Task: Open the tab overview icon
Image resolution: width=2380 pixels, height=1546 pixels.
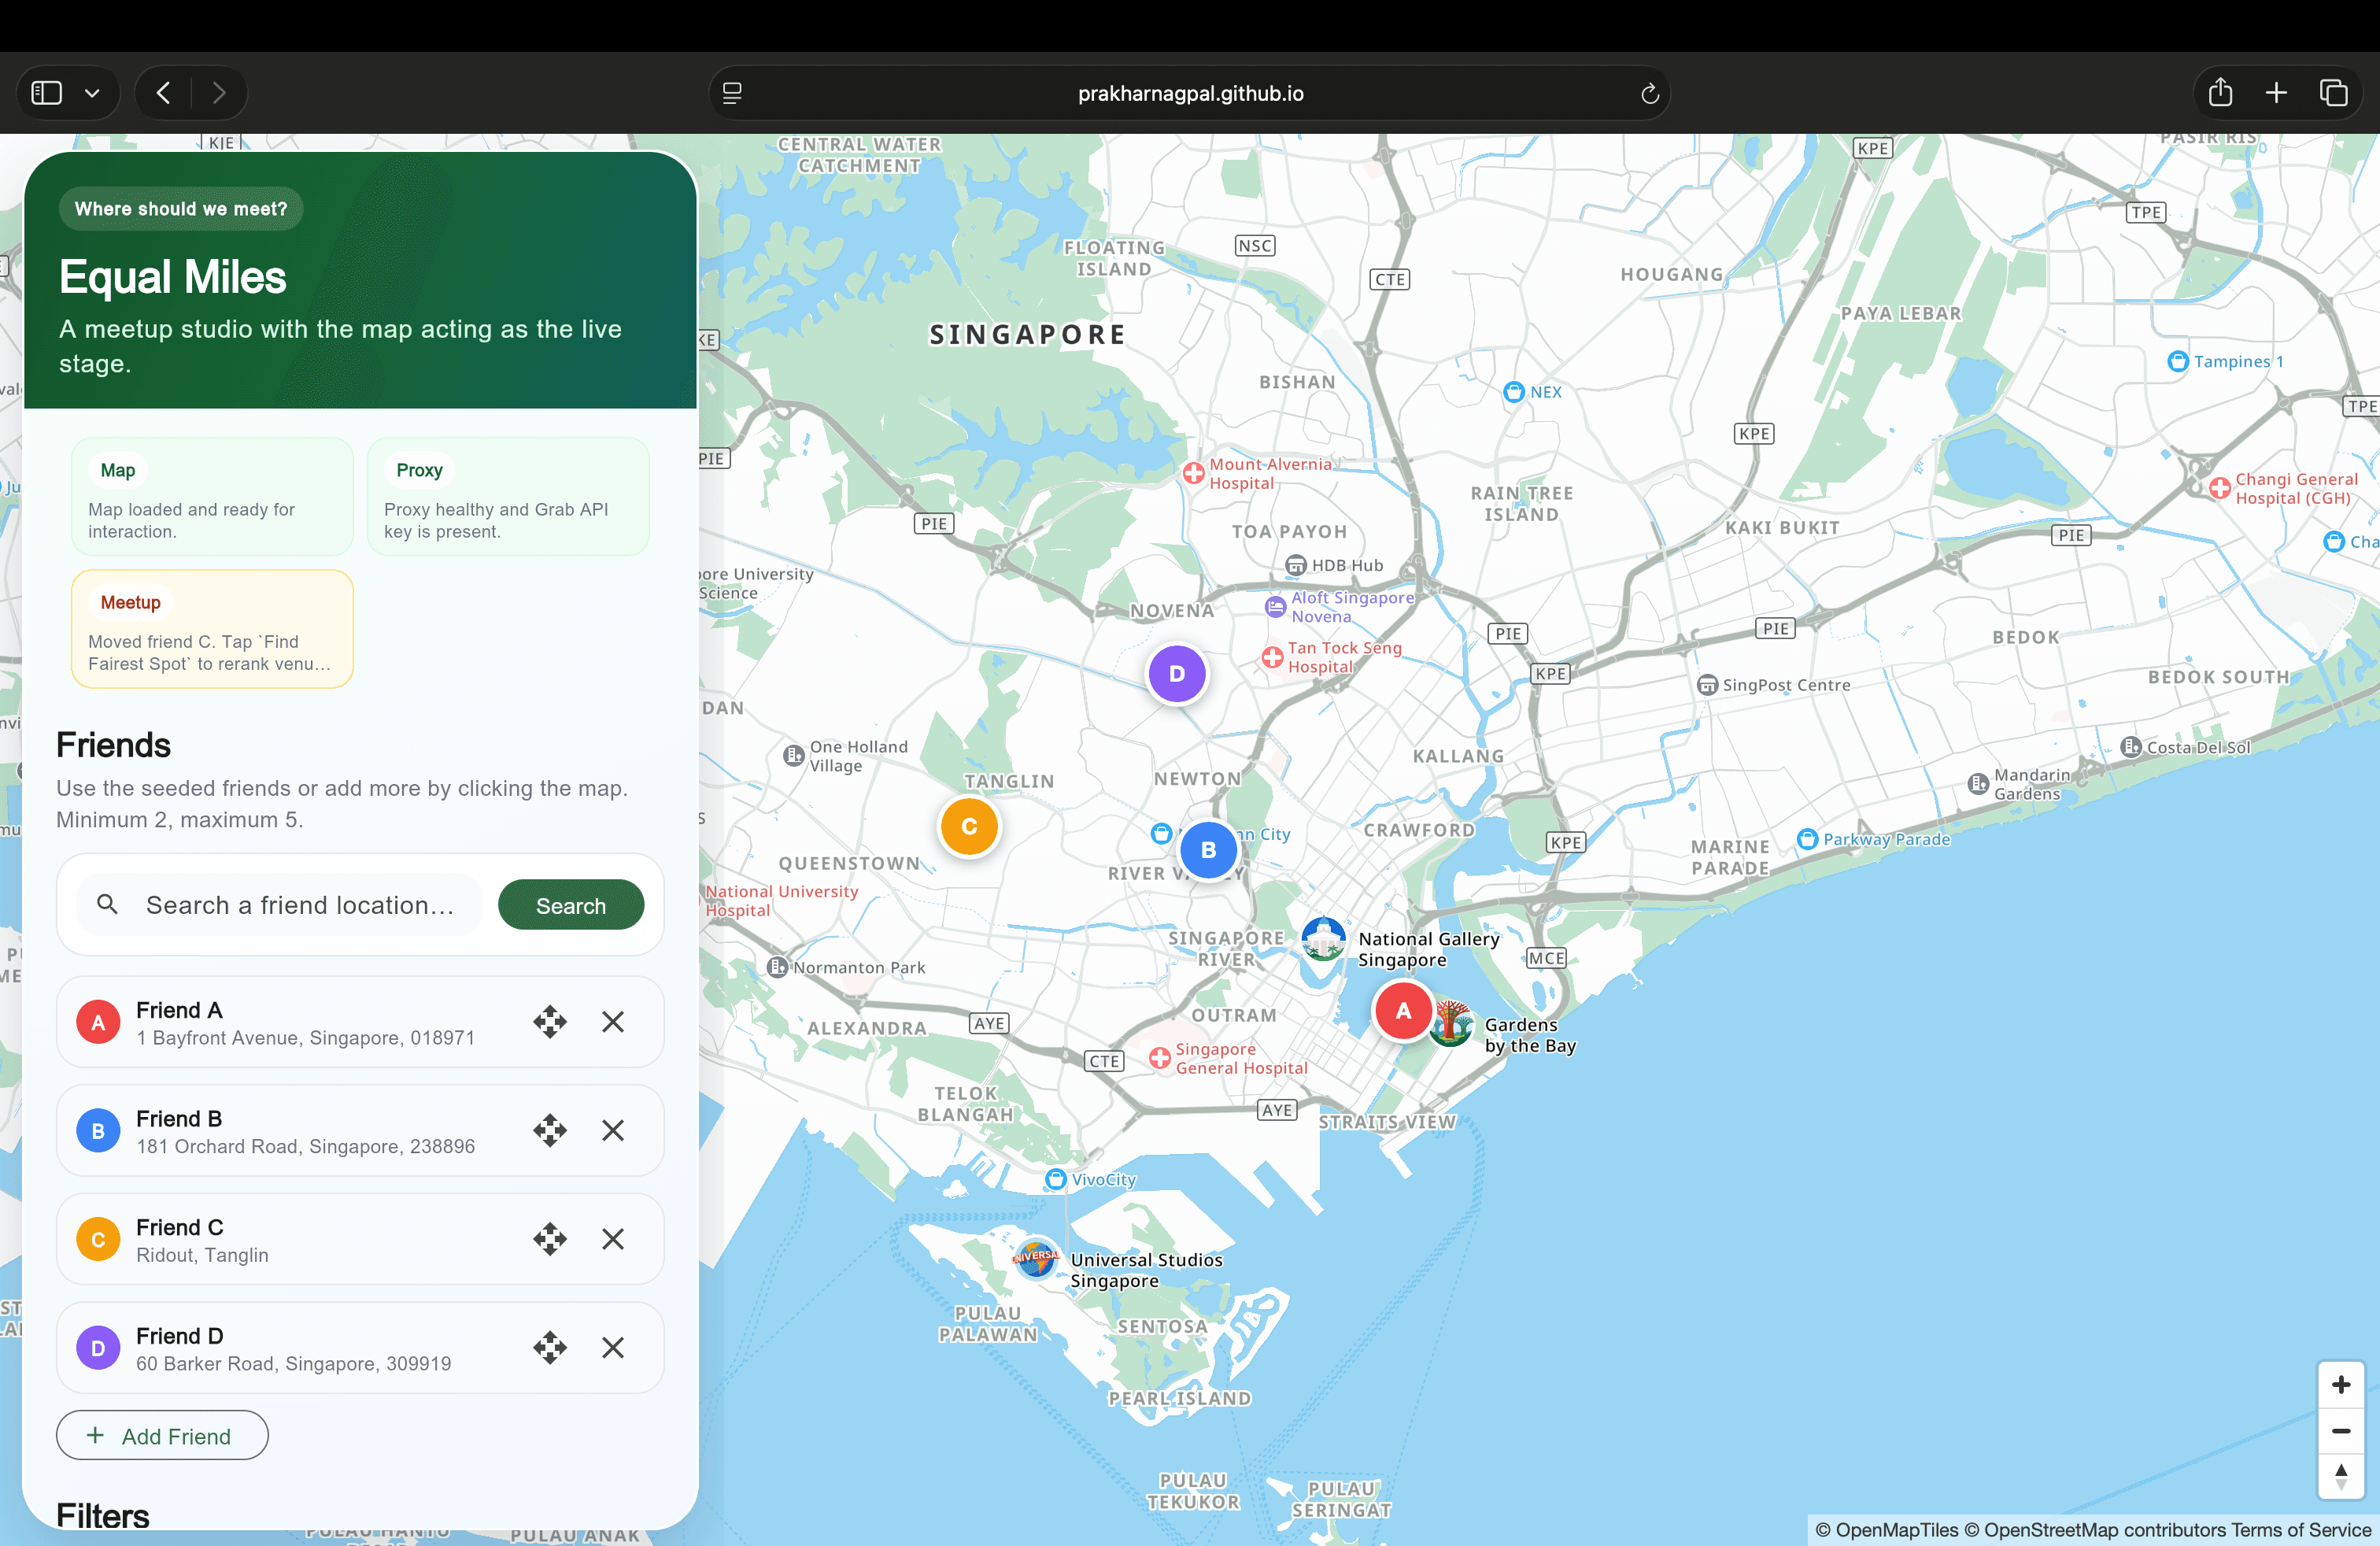Action: [x=2334, y=93]
